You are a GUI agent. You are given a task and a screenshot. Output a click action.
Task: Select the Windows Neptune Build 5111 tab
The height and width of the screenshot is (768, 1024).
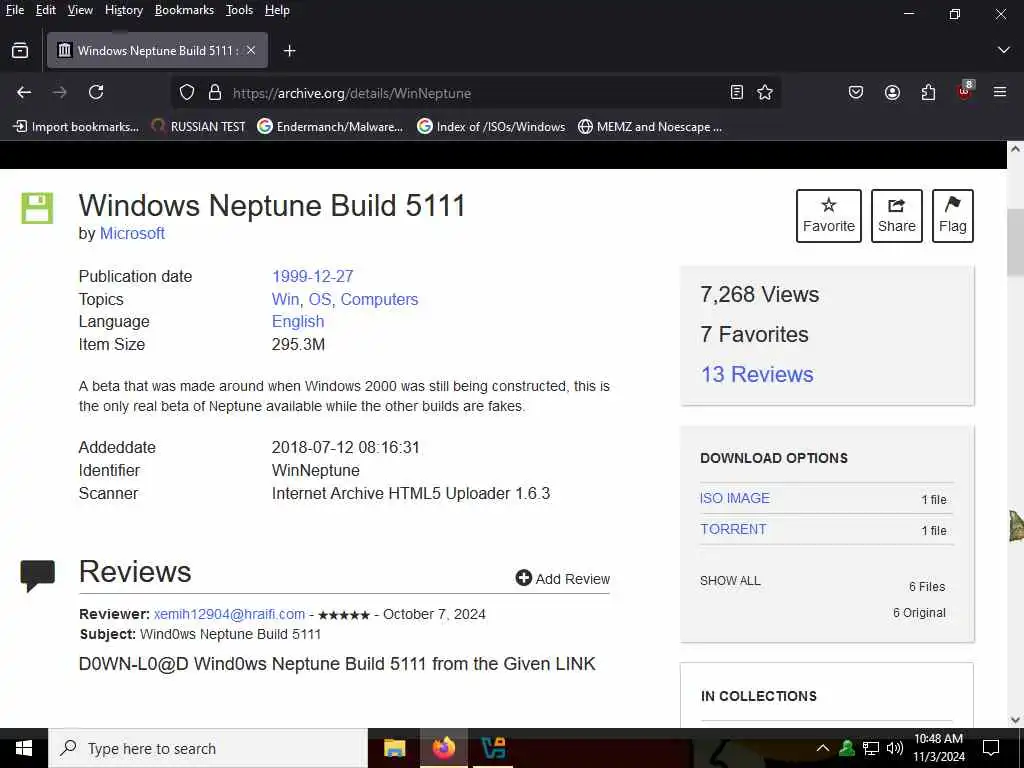point(157,50)
